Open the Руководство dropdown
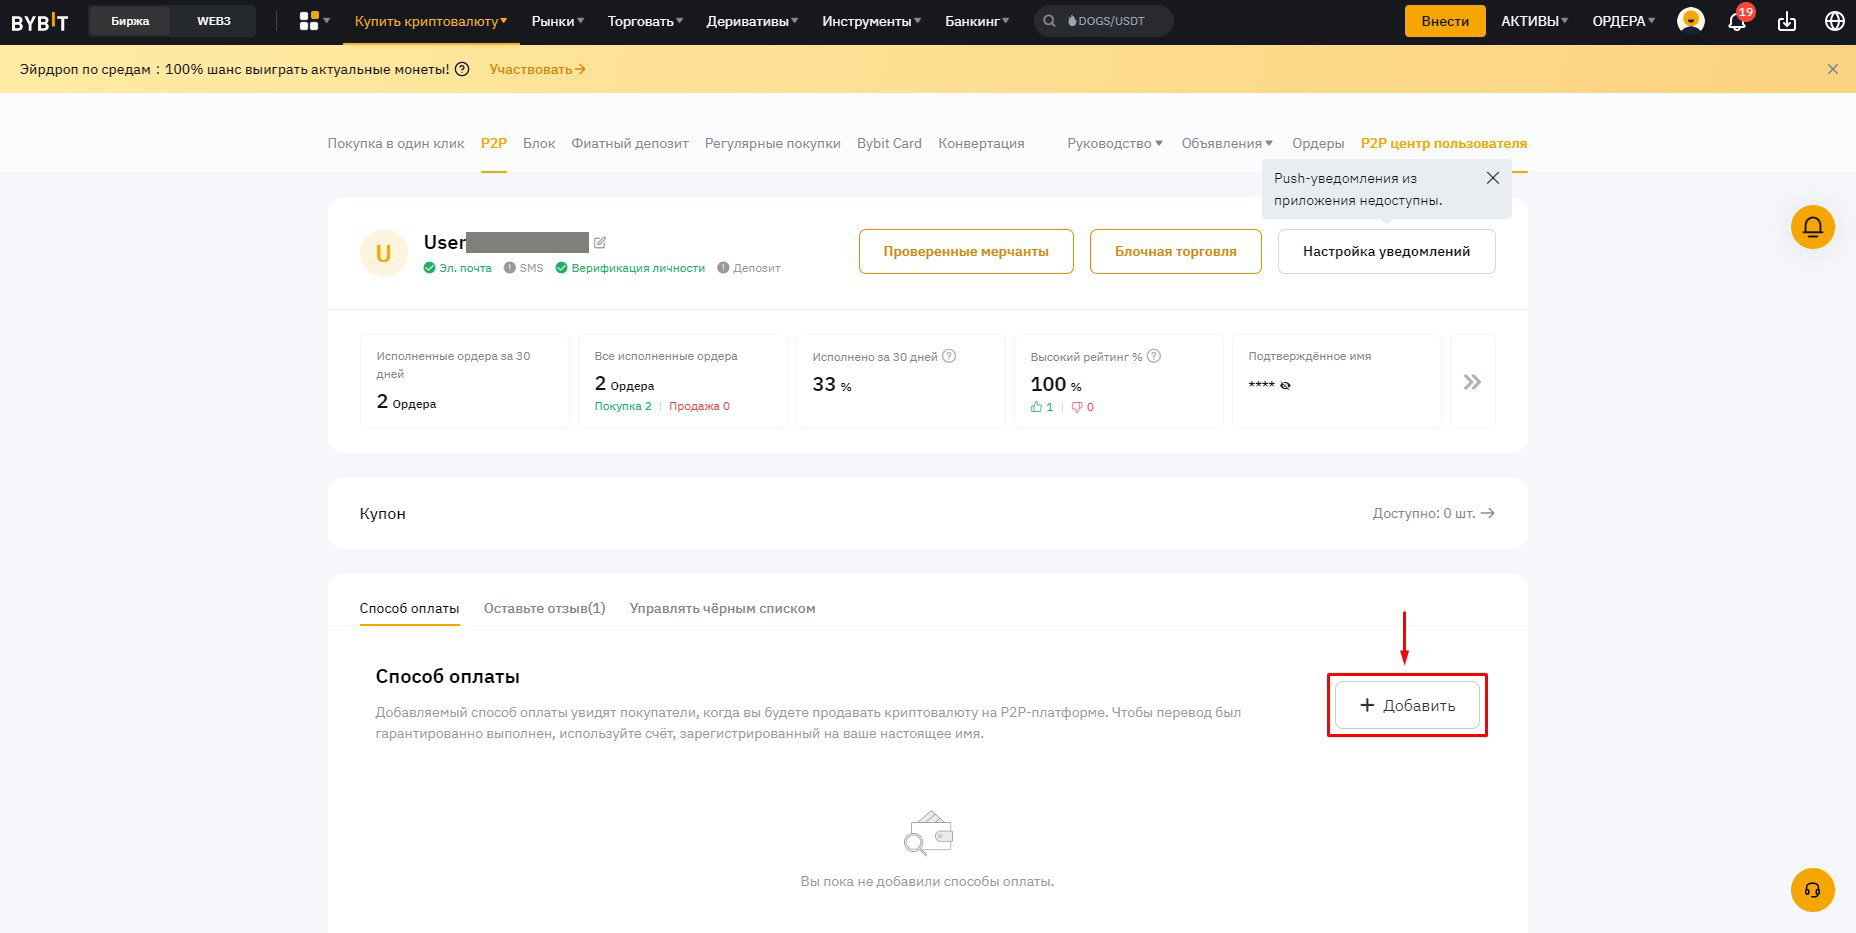Image resolution: width=1856 pixels, height=933 pixels. tap(1115, 143)
